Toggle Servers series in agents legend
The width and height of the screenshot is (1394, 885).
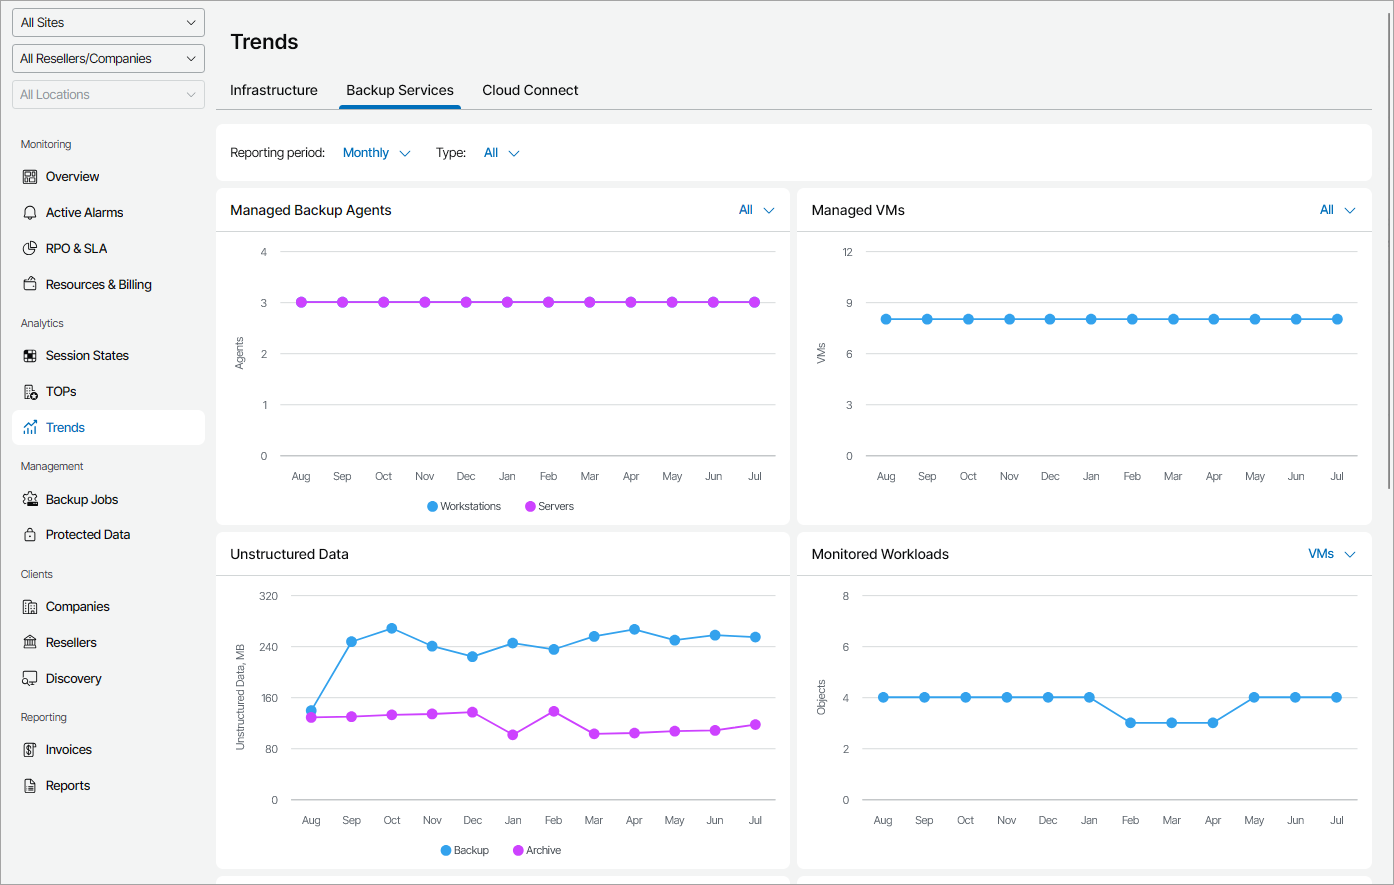click(x=550, y=507)
